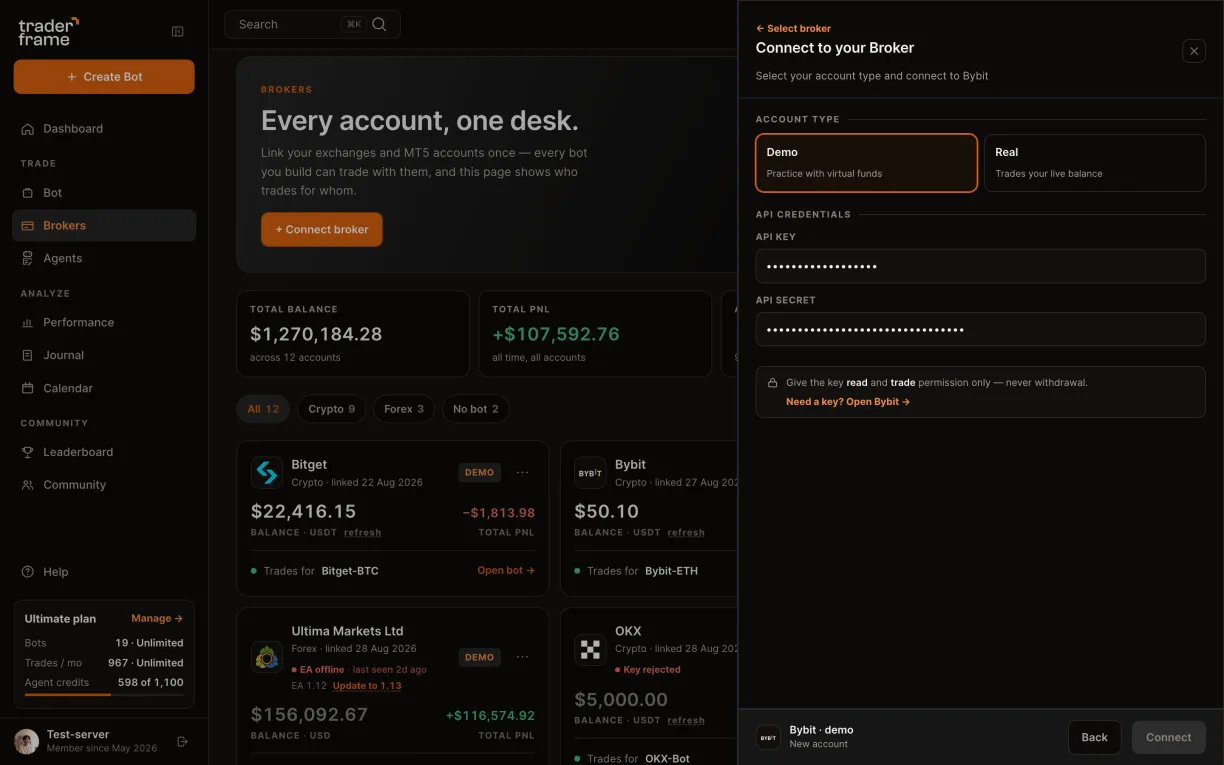1224x765 pixels.
Task: Click the Bot icon in the sidebar
Action: click(28, 193)
